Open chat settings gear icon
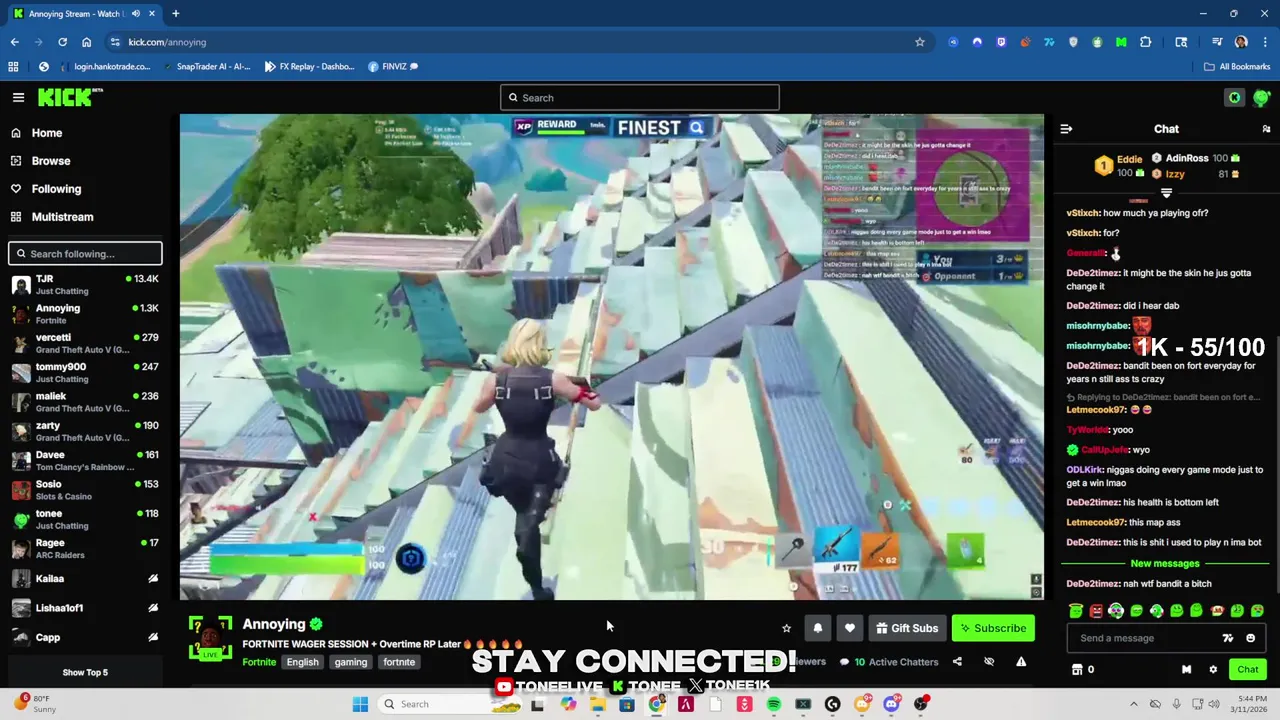 tap(1213, 670)
